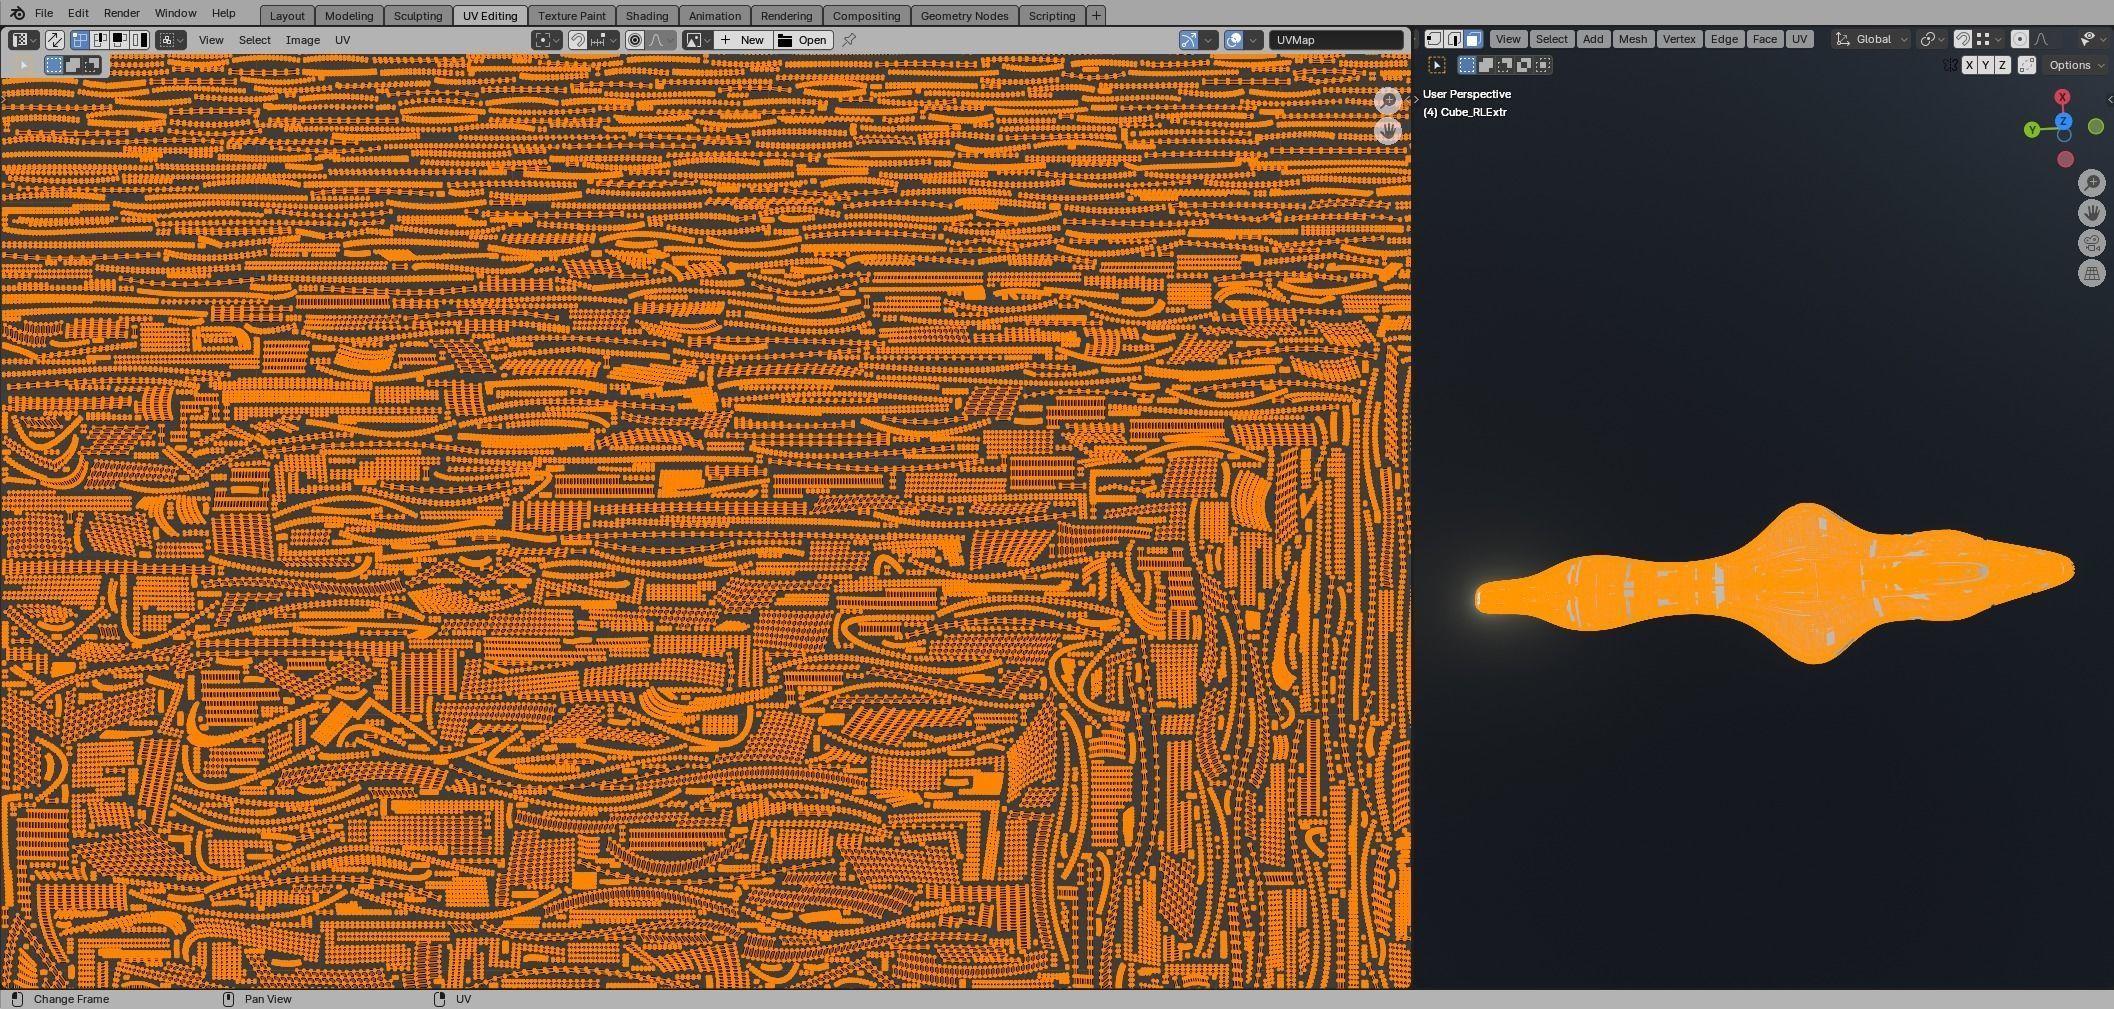Pin the image with the pin icon
Image resolution: width=2114 pixels, height=1009 pixels.
(x=849, y=40)
